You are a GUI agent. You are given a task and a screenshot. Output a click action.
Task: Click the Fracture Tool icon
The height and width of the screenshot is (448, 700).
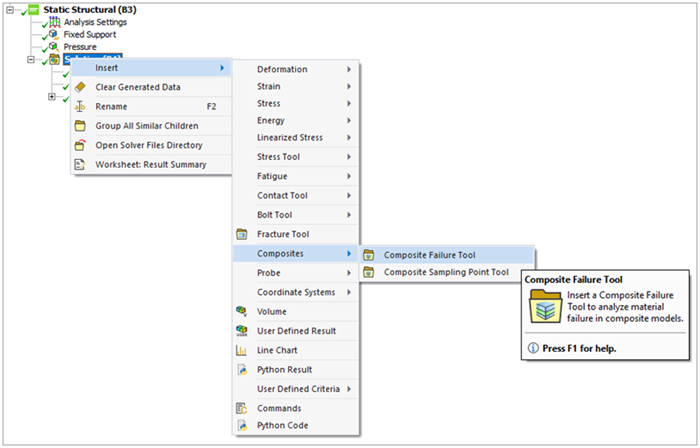[x=241, y=234]
